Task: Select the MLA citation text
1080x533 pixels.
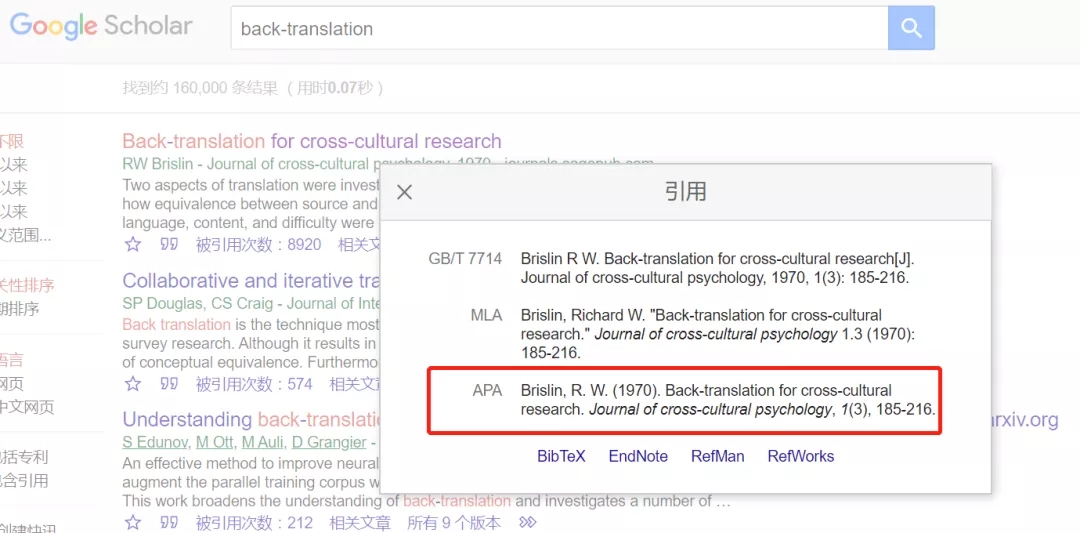Action: pos(717,334)
